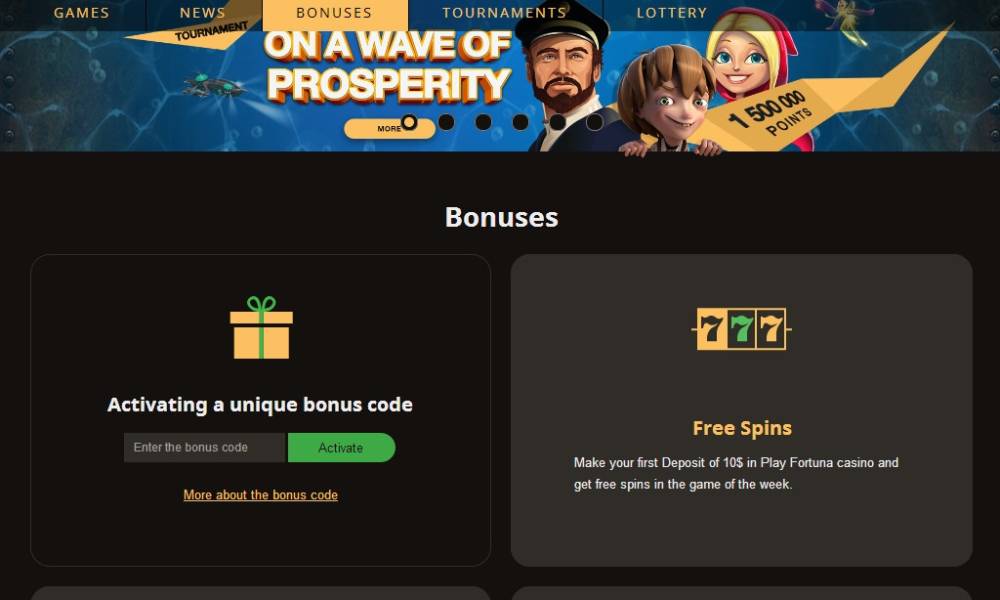
Task: Focus the Enter the bonus code field
Action: coord(205,448)
